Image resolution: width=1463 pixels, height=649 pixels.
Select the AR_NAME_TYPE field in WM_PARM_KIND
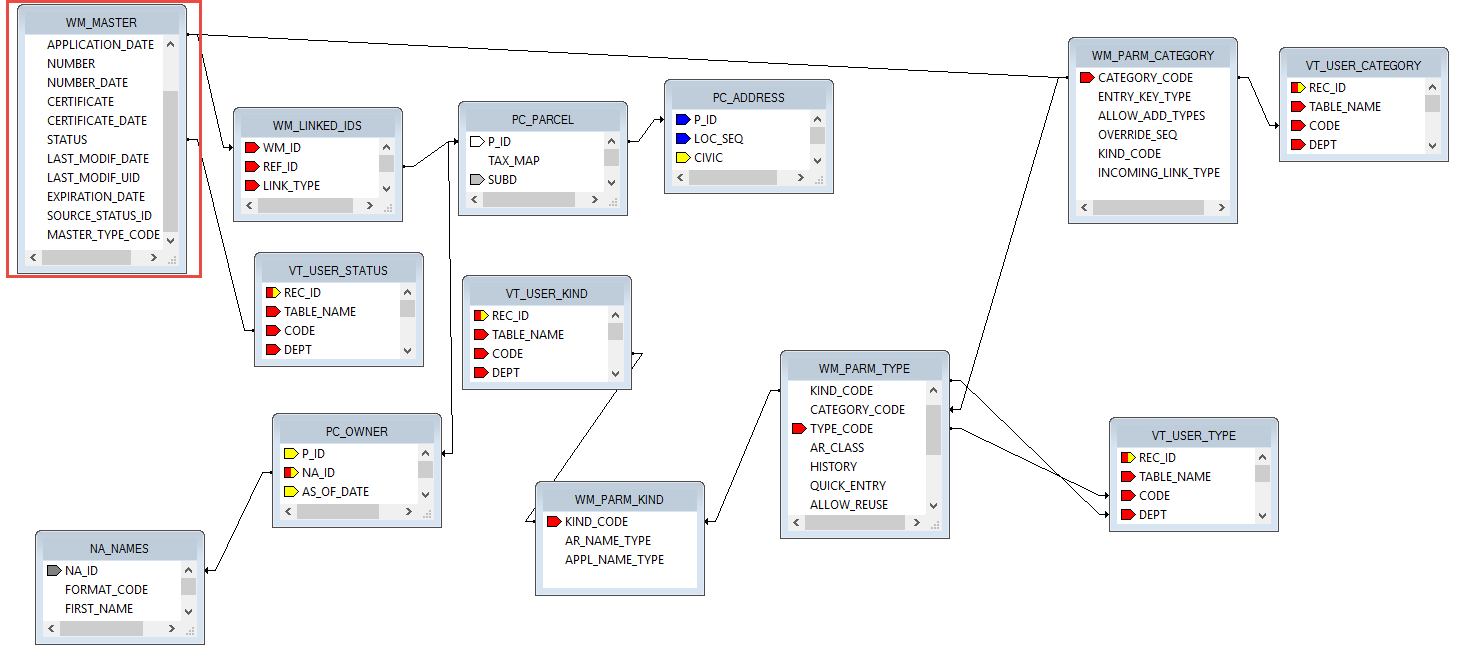click(607, 541)
